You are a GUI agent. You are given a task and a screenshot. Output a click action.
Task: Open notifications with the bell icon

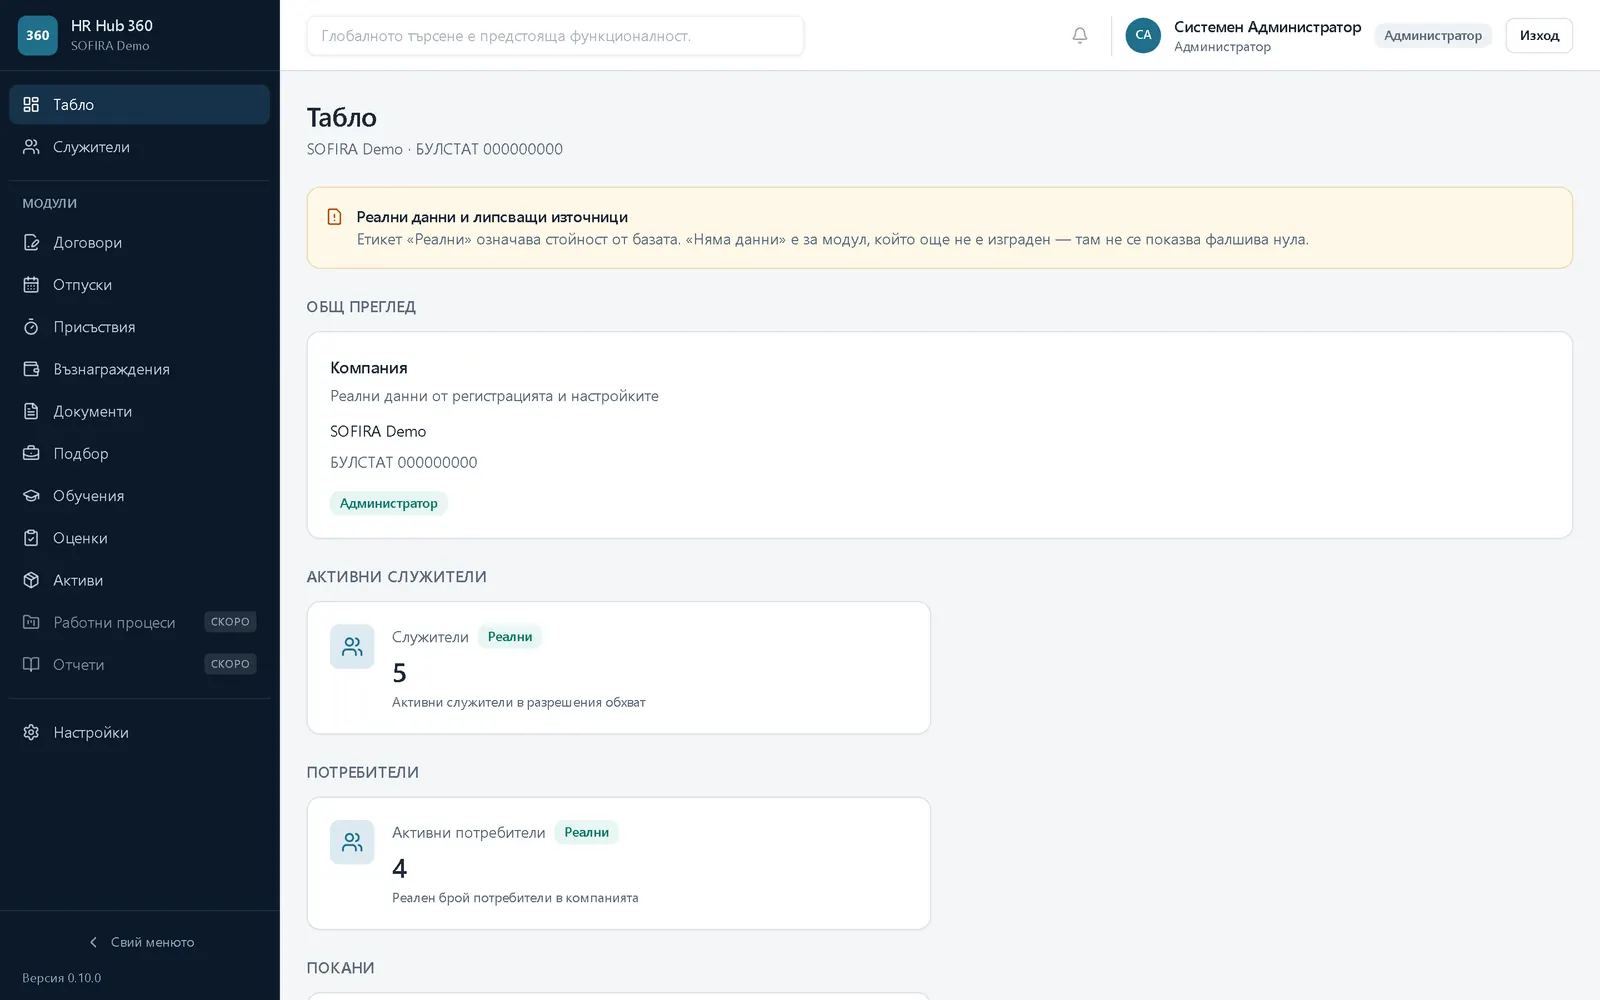click(1080, 35)
